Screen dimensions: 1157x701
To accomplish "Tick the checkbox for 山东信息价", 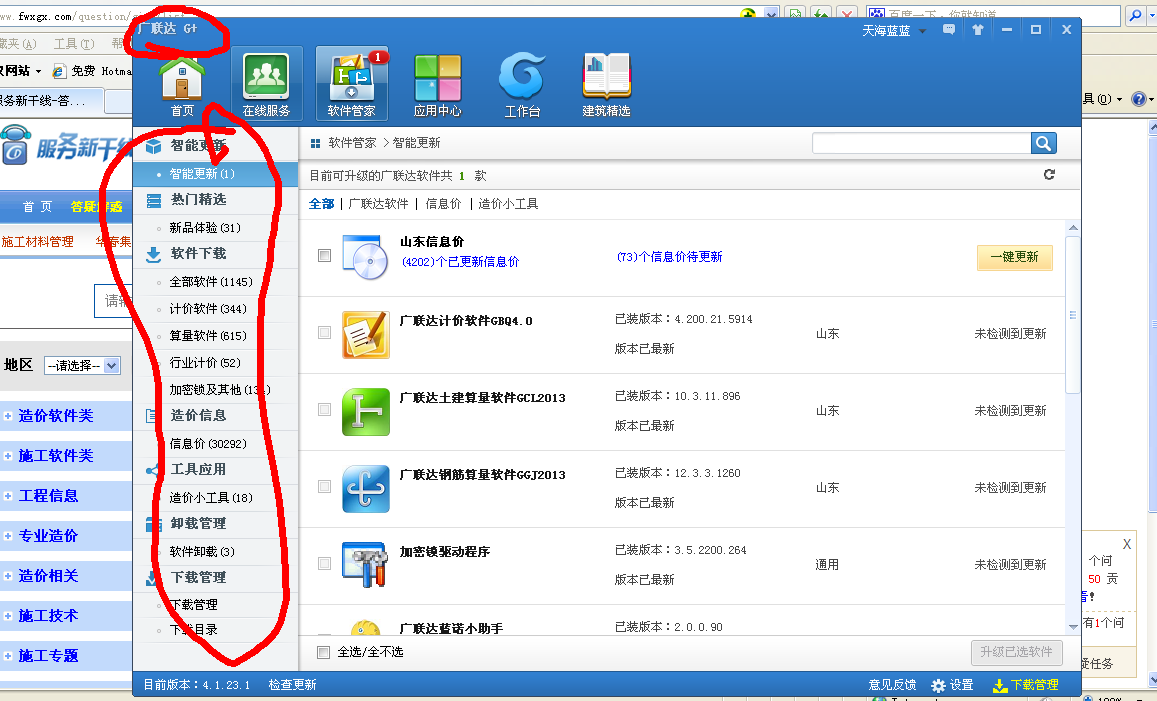I will [x=324, y=255].
